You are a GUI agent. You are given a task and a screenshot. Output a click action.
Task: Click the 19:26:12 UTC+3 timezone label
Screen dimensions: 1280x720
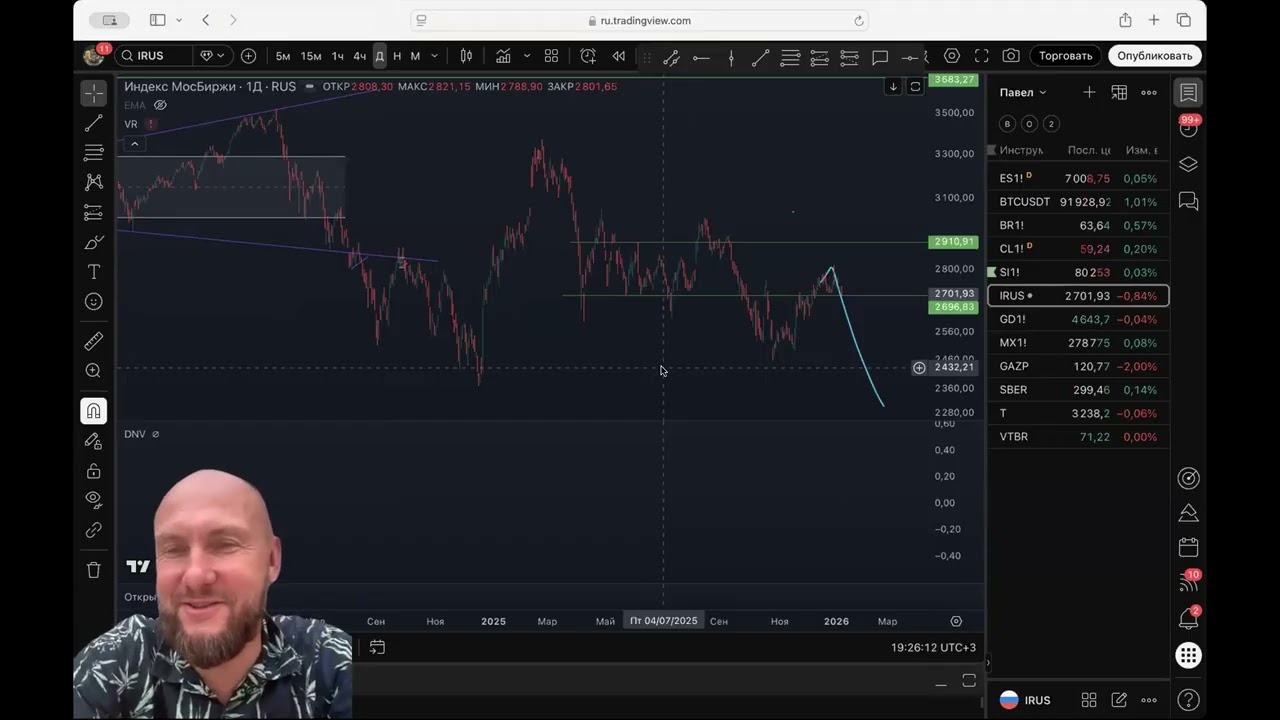pos(933,648)
